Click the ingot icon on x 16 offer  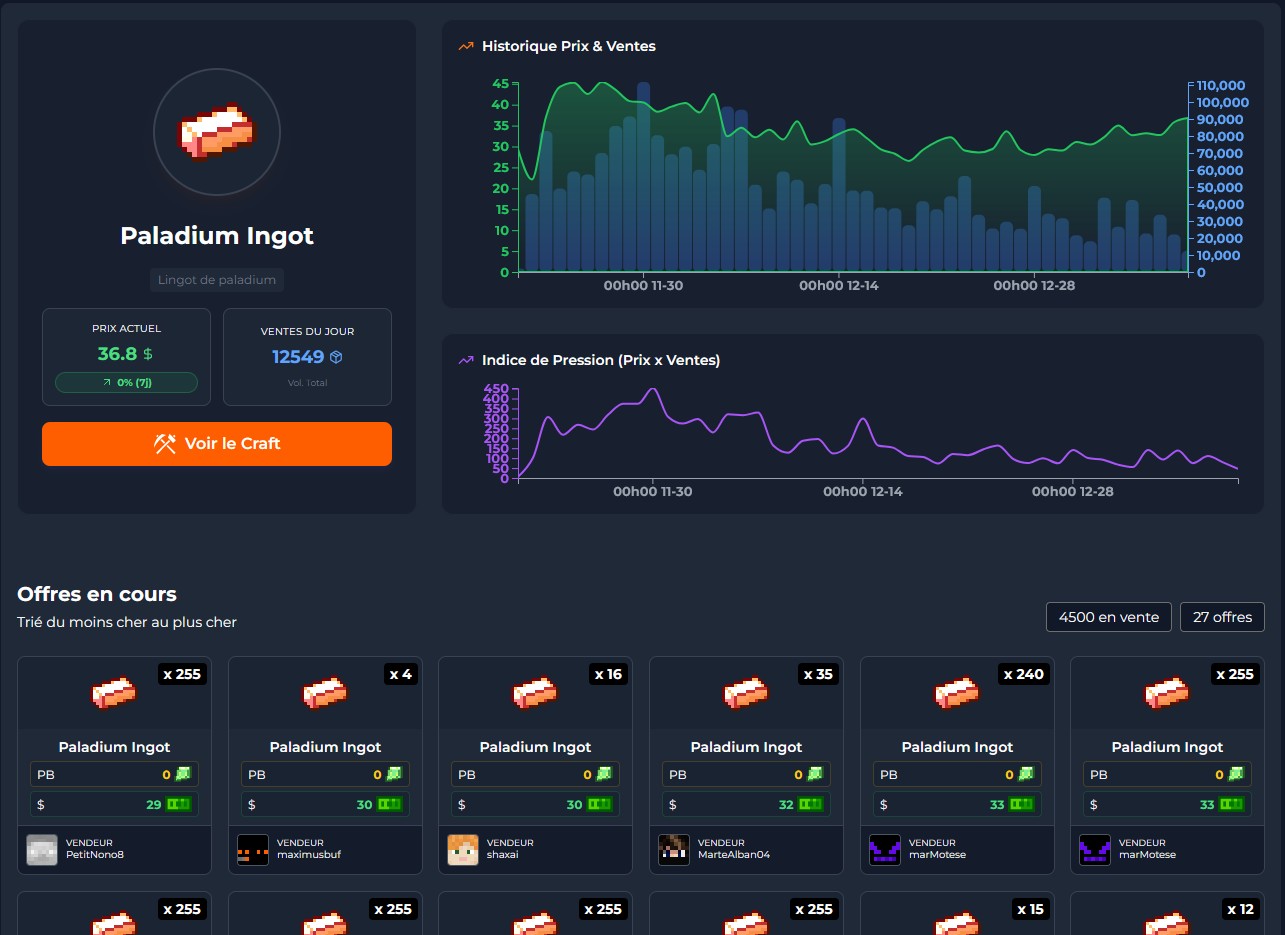(535, 692)
